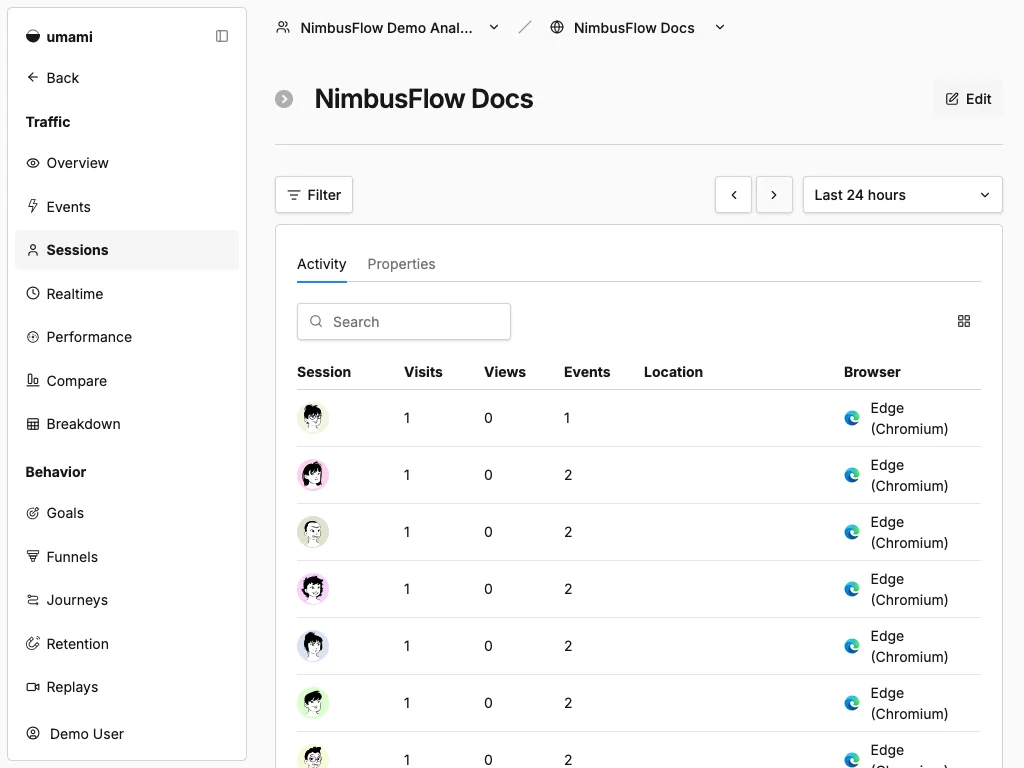
Task: Open the Compare page
Action: (x=127, y=381)
